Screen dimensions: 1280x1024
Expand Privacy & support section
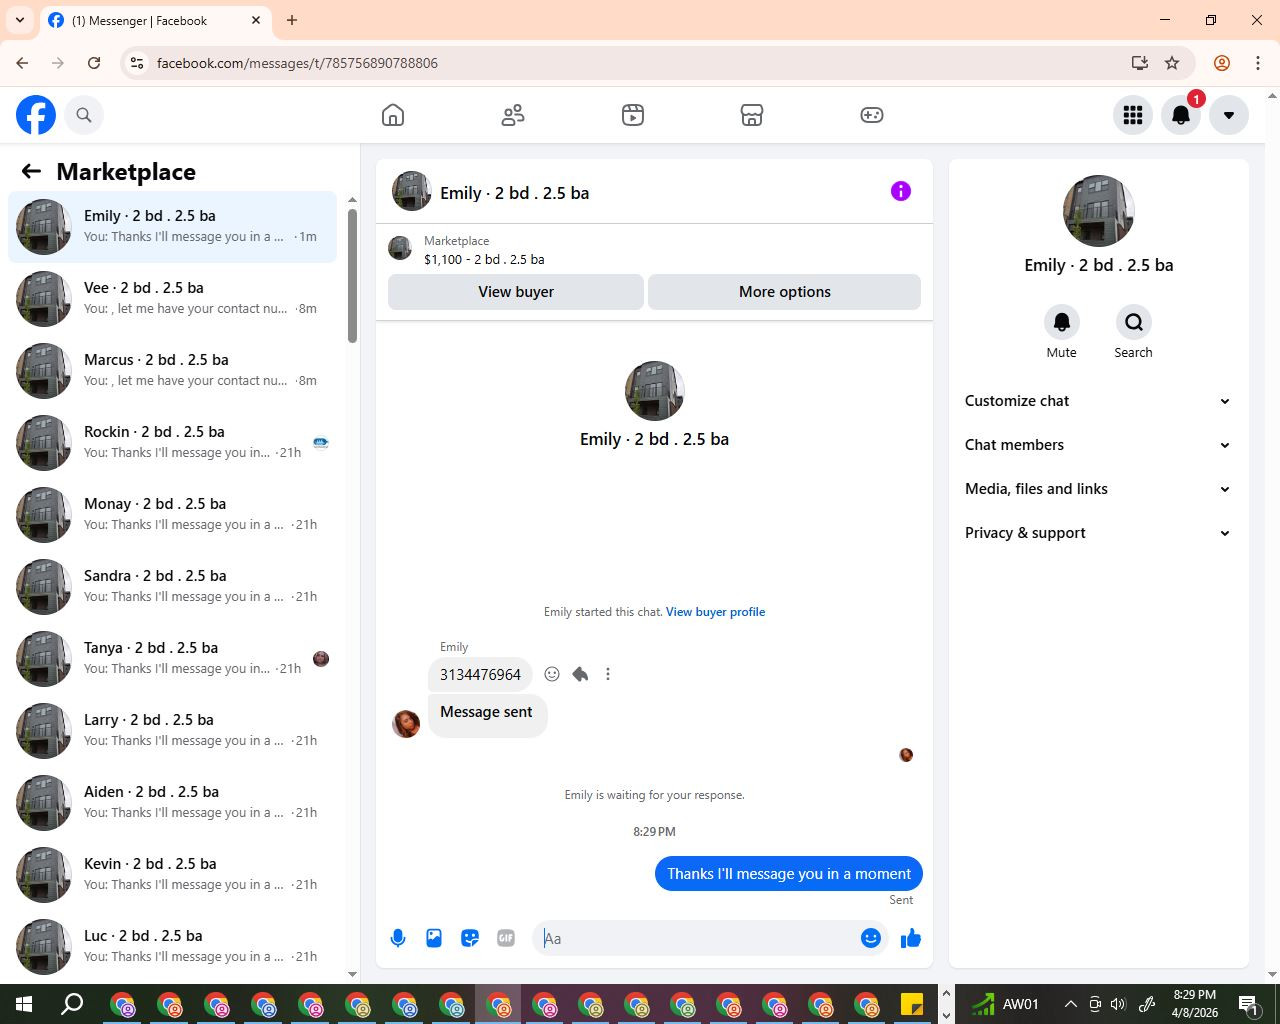coord(1098,533)
